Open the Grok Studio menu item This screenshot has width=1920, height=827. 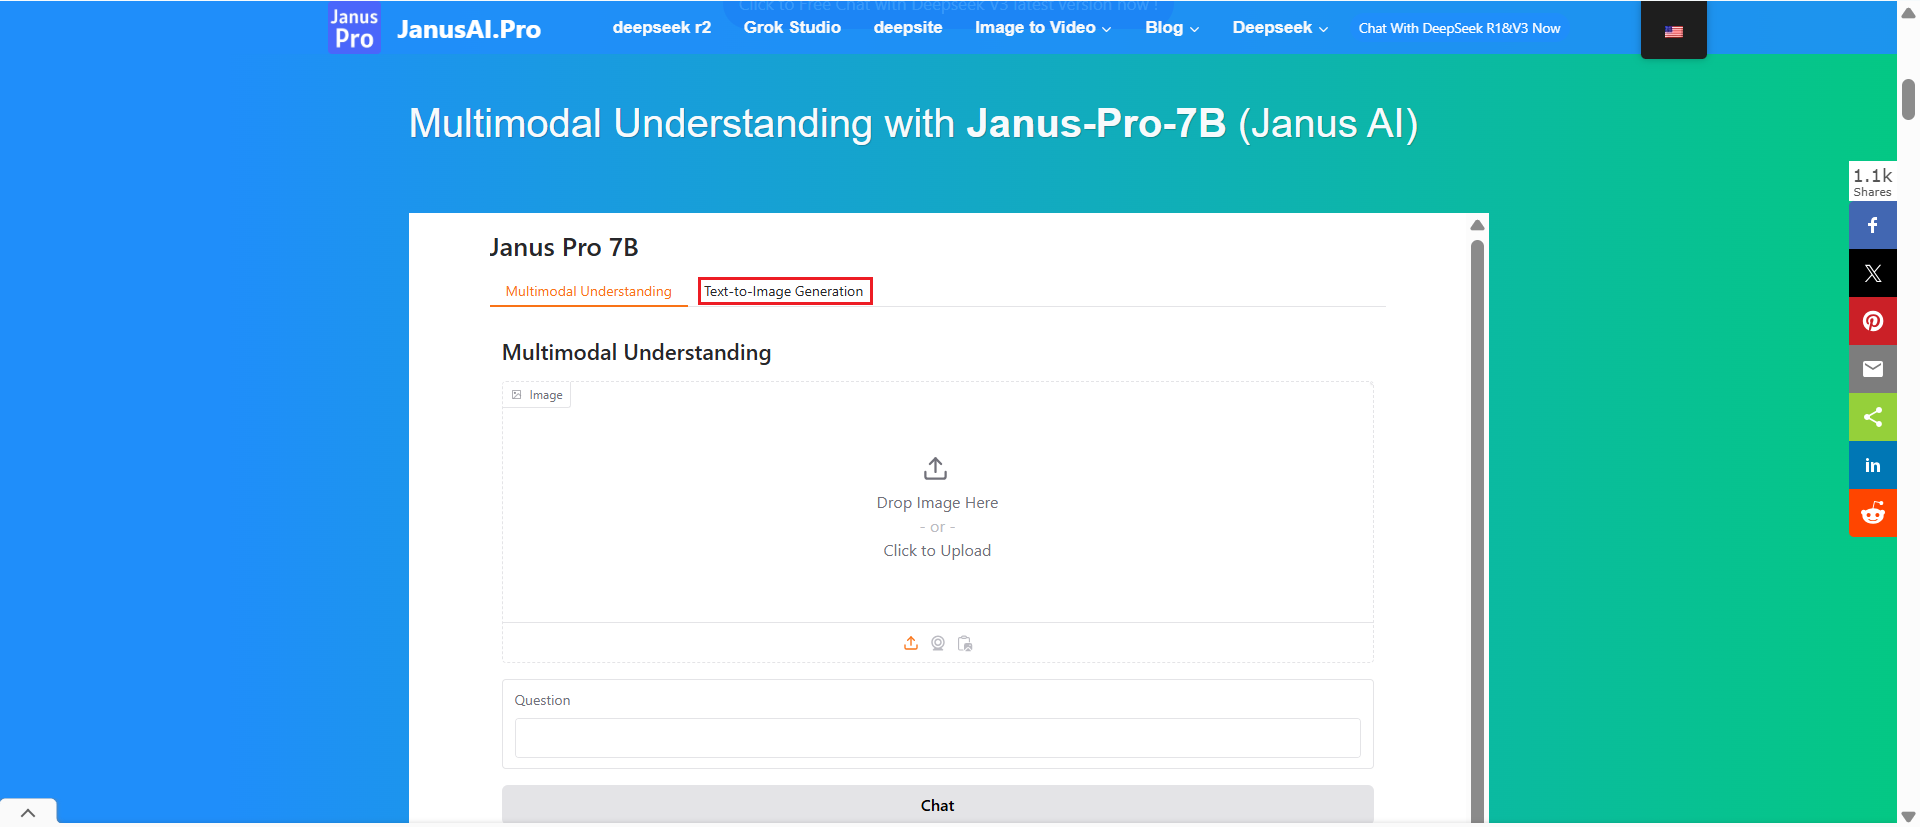(x=792, y=28)
